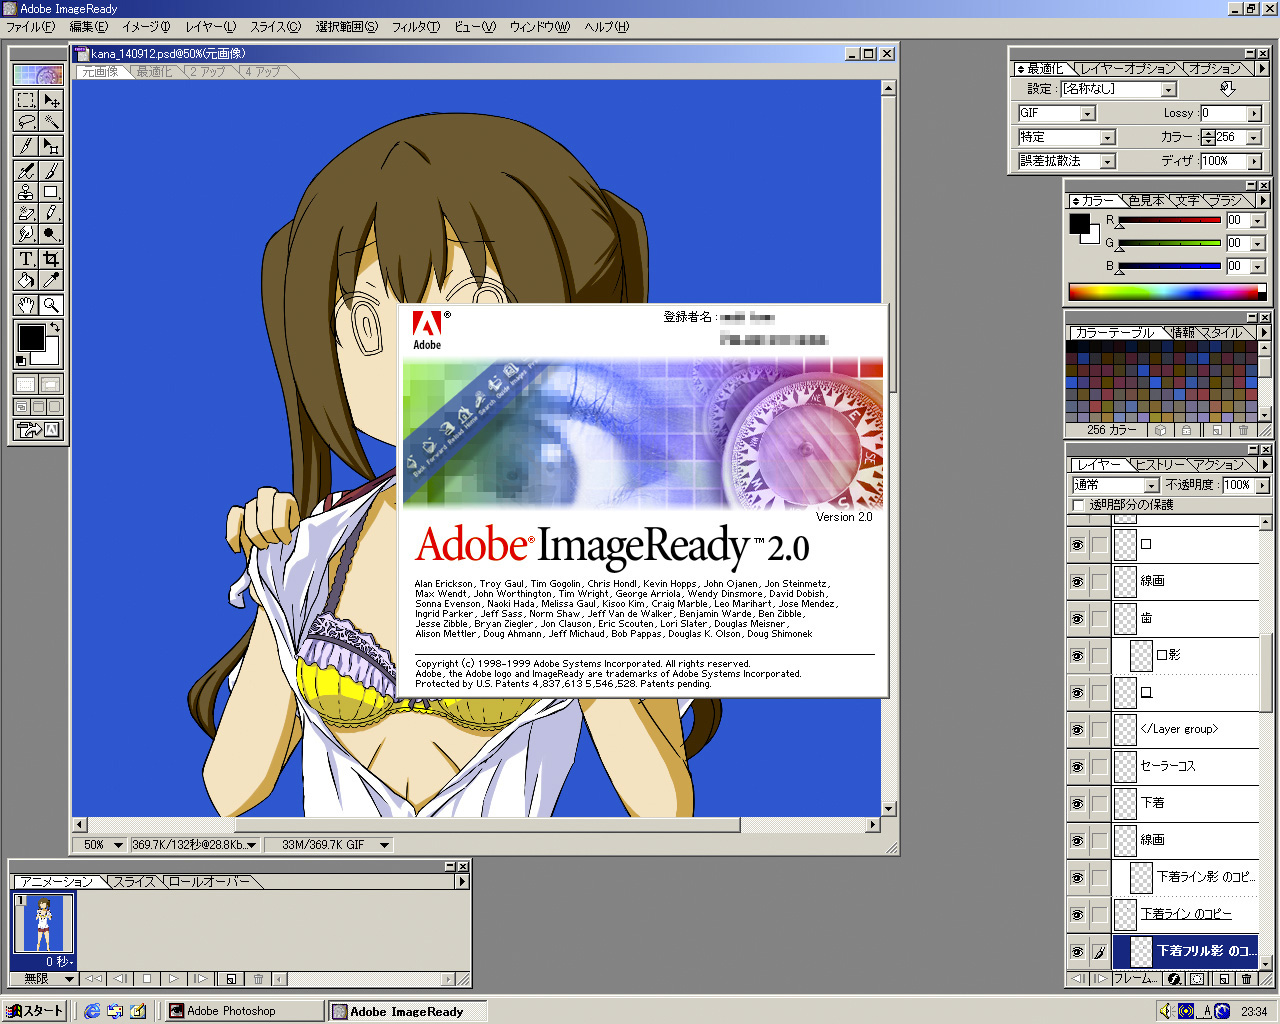Select the Eraser tool
The image size is (1280, 1024).
[x=26, y=213]
